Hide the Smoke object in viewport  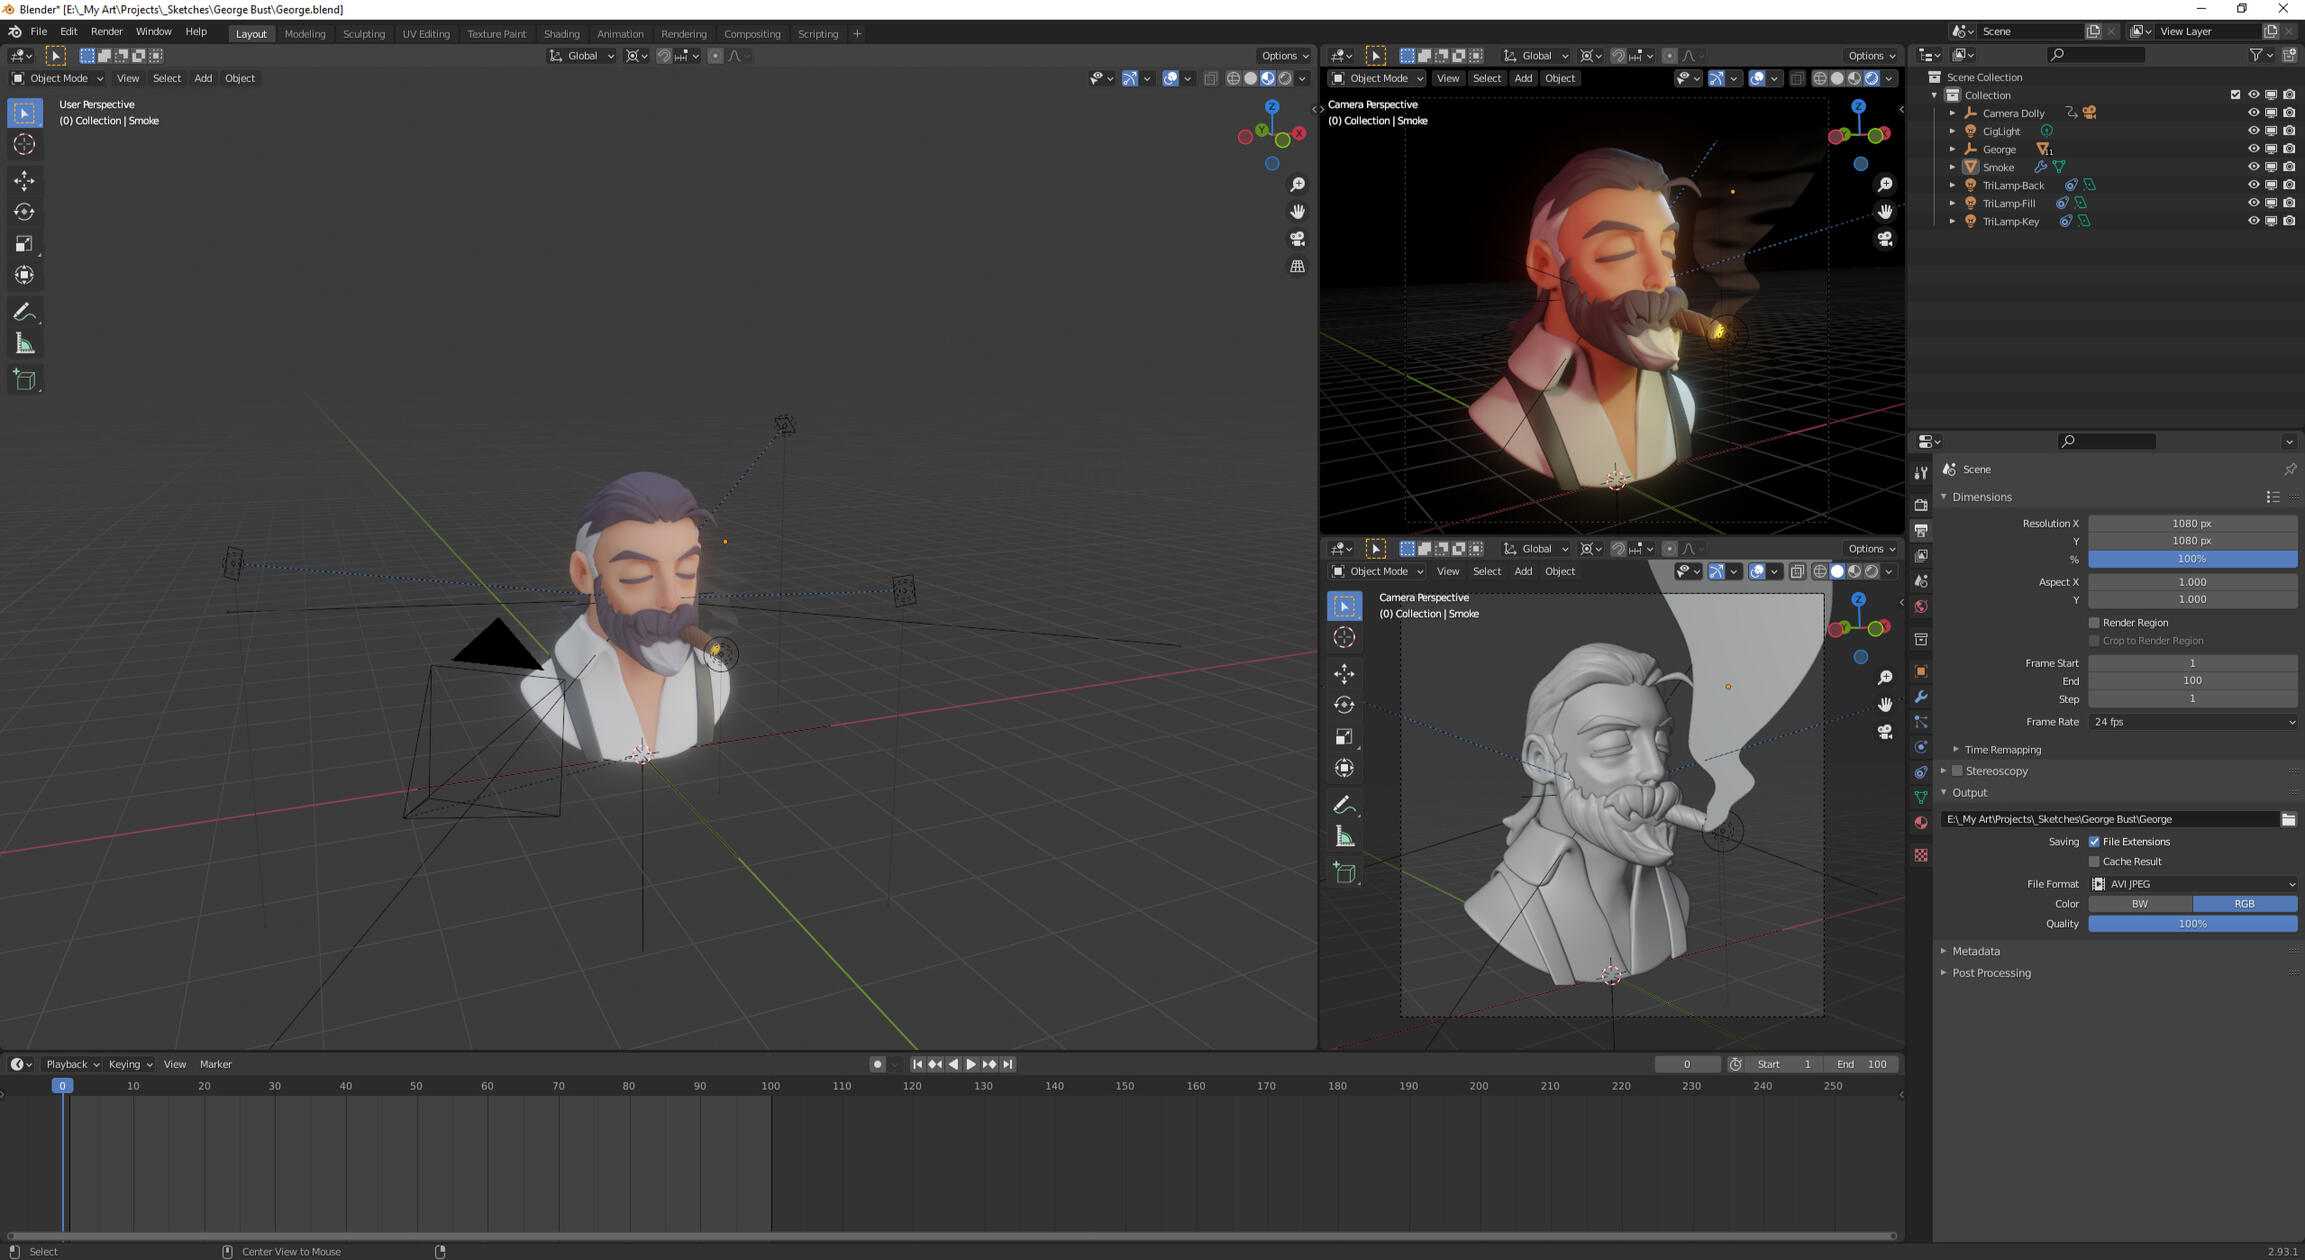(2253, 167)
